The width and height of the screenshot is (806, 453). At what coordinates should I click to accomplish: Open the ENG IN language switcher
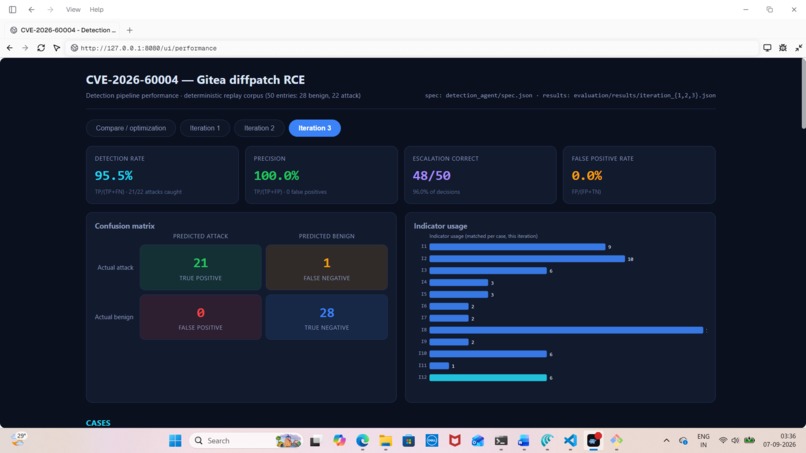coord(703,441)
